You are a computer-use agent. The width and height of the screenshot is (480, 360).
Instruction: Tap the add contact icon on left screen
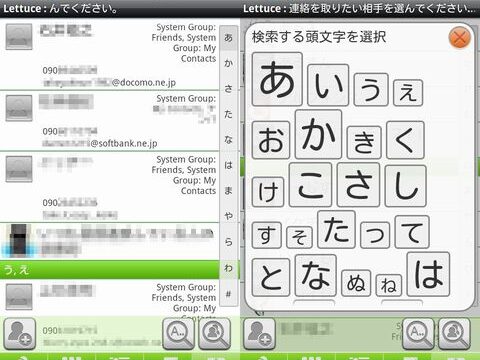click(x=20, y=334)
